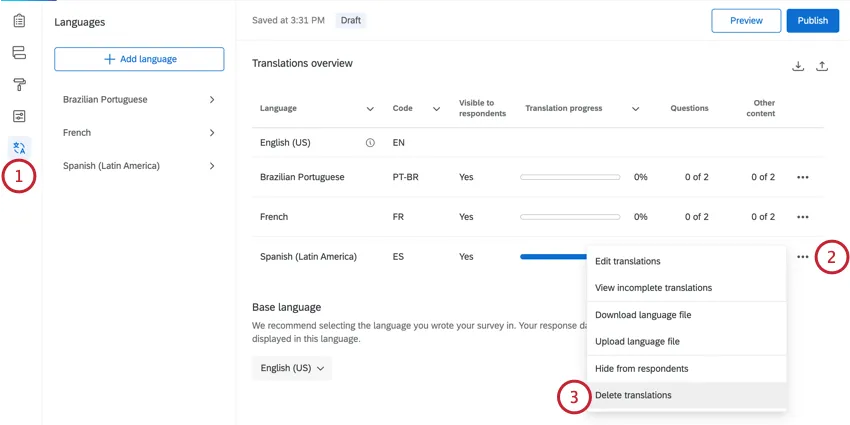850x425 pixels.
Task: Click the download translations icon
Action: coord(798,67)
